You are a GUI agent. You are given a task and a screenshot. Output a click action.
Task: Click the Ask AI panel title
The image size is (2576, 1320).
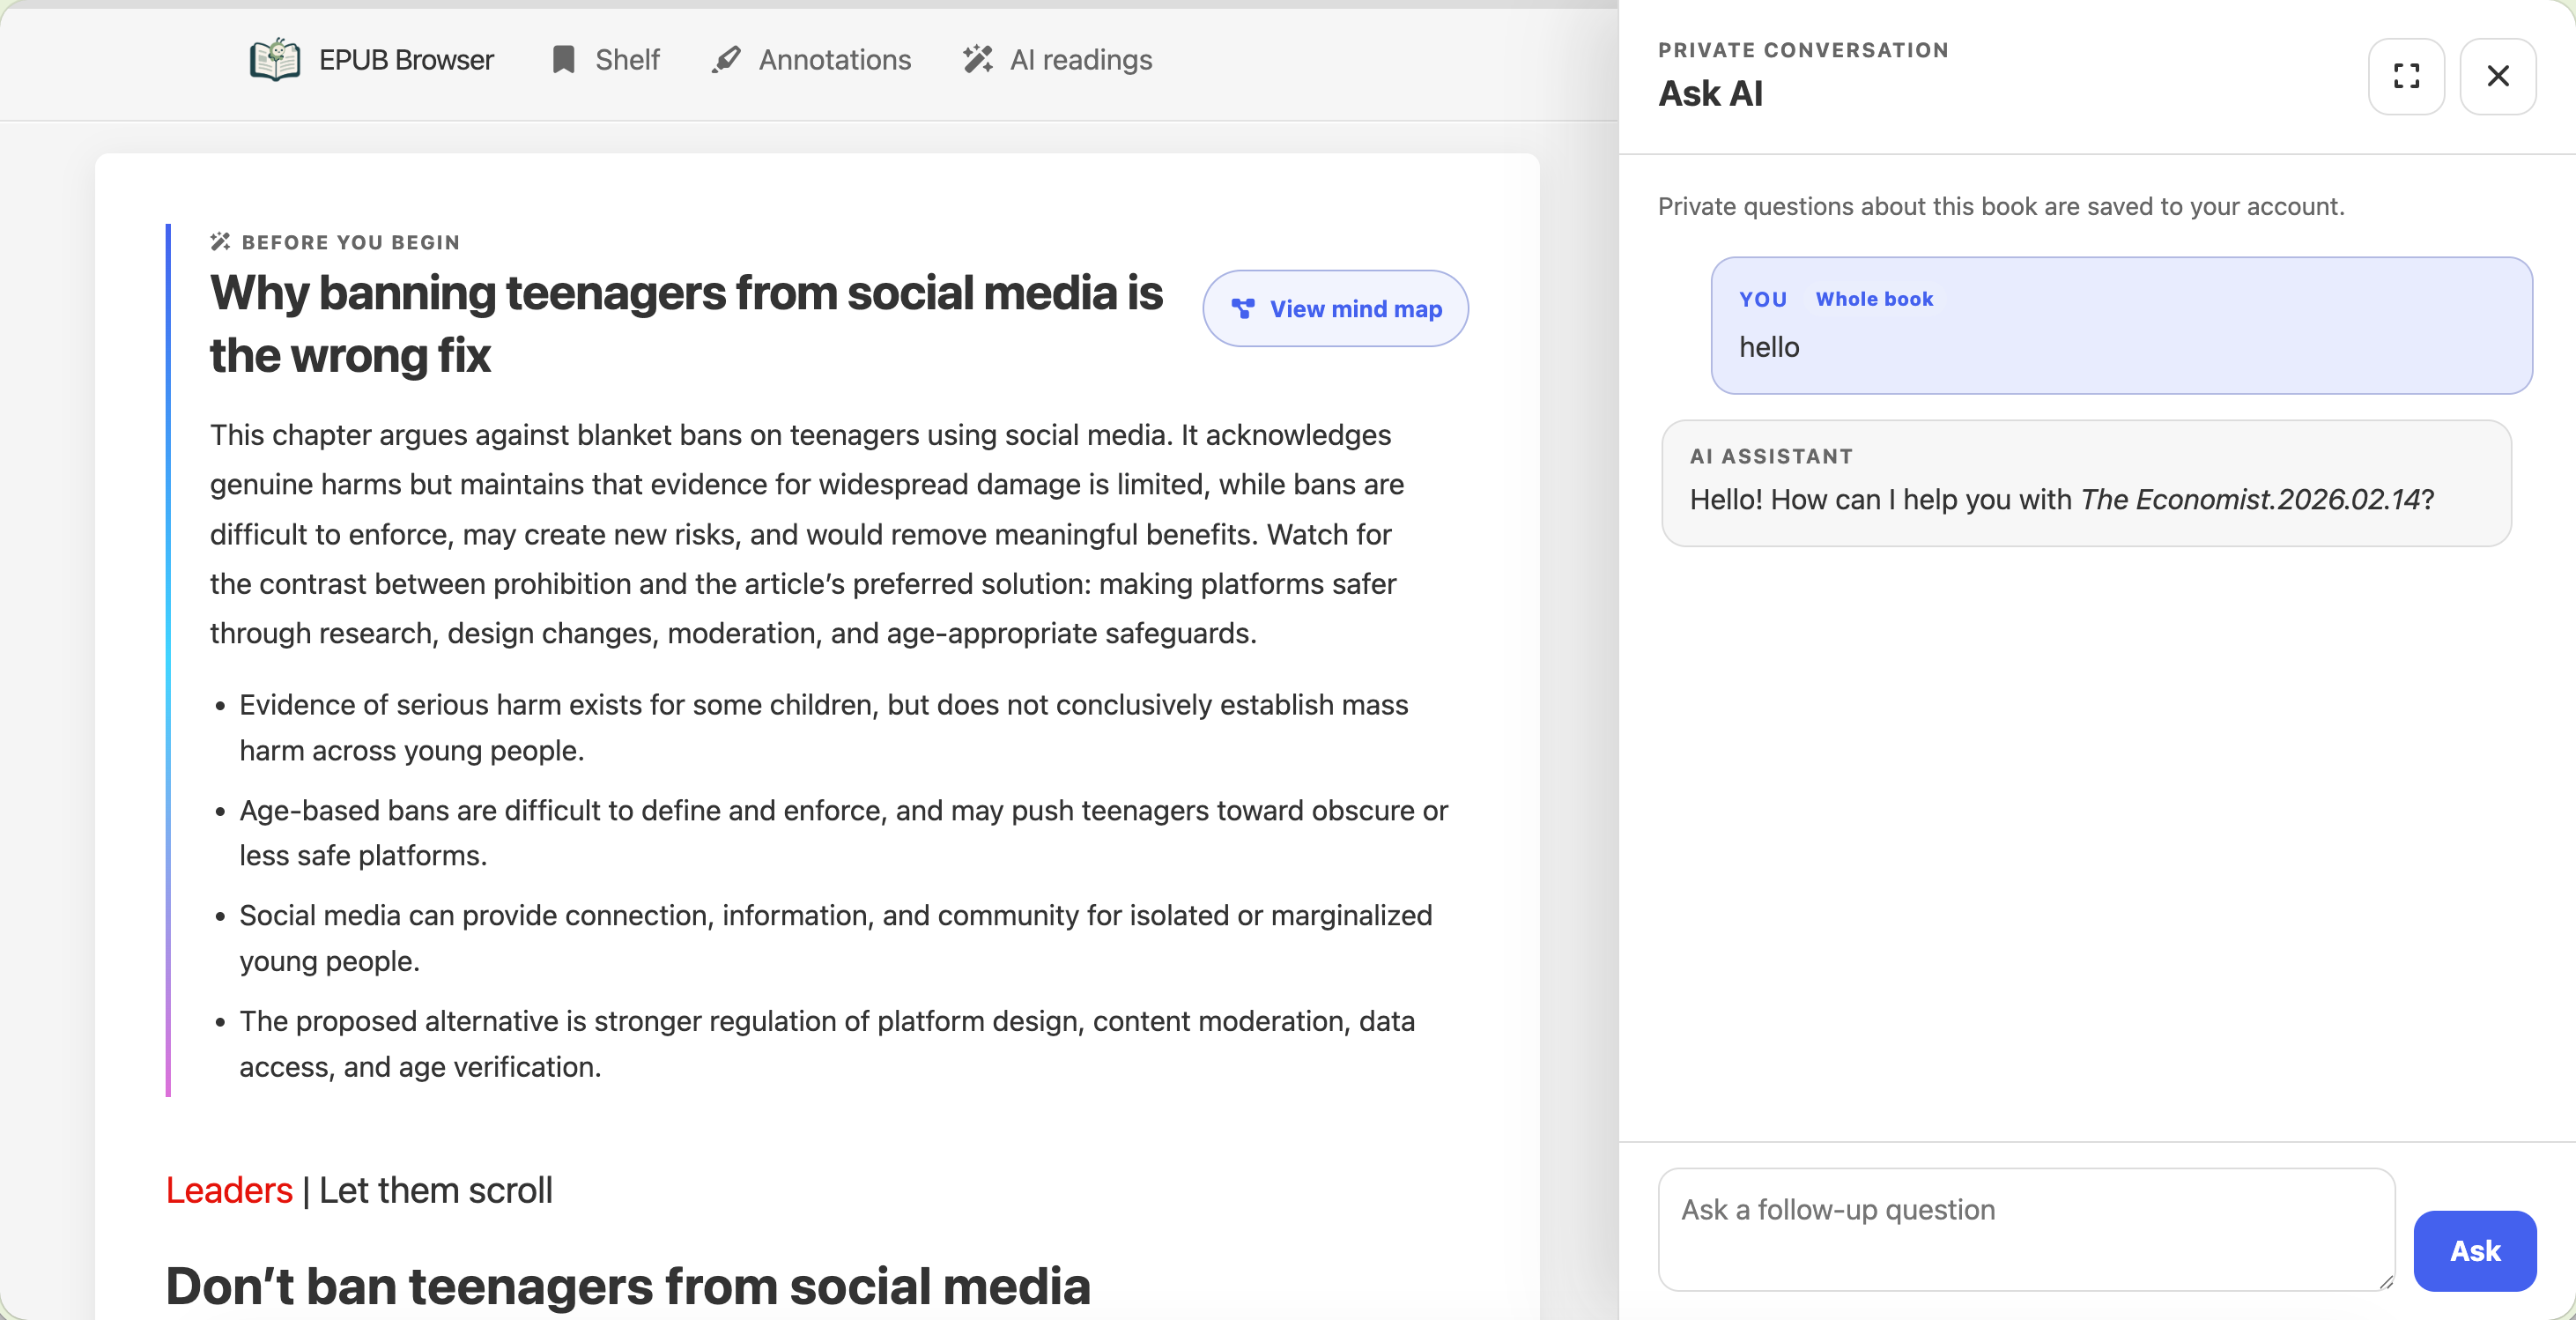tap(1710, 93)
